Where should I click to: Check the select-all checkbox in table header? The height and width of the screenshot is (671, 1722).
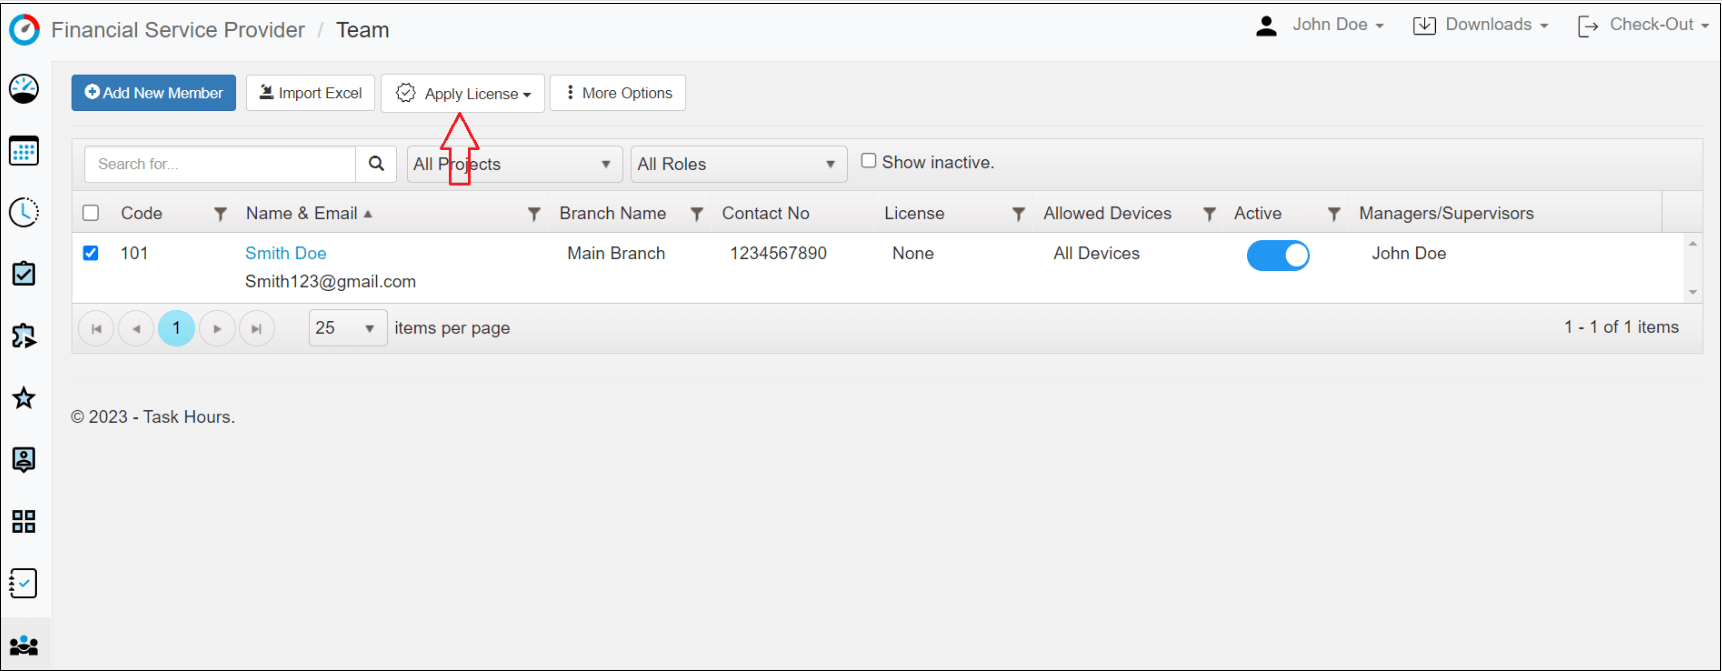pos(91,213)
